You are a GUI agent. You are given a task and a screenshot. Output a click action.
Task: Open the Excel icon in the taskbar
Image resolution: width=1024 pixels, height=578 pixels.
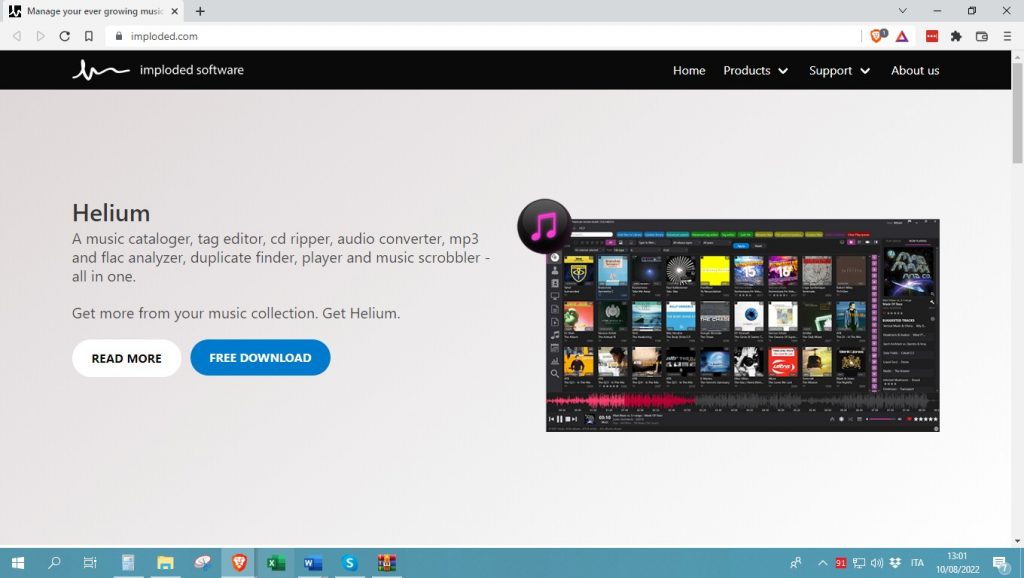coord(276,563)
